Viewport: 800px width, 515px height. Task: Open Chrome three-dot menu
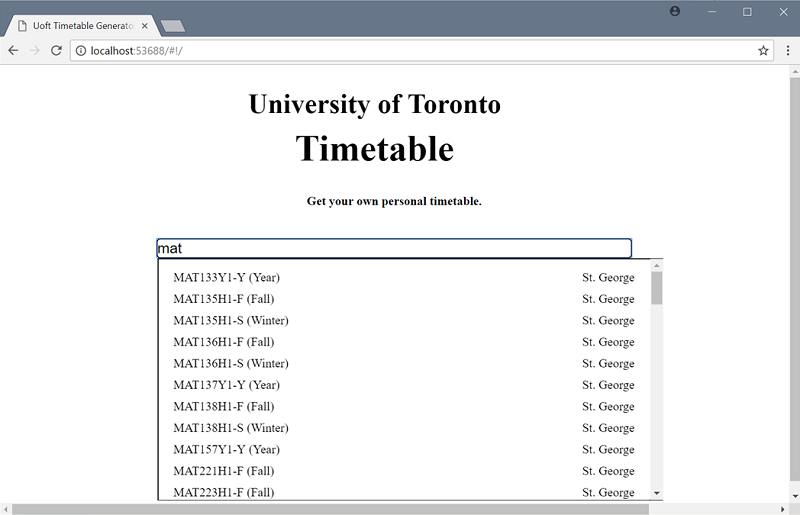(x=788, y=51)
